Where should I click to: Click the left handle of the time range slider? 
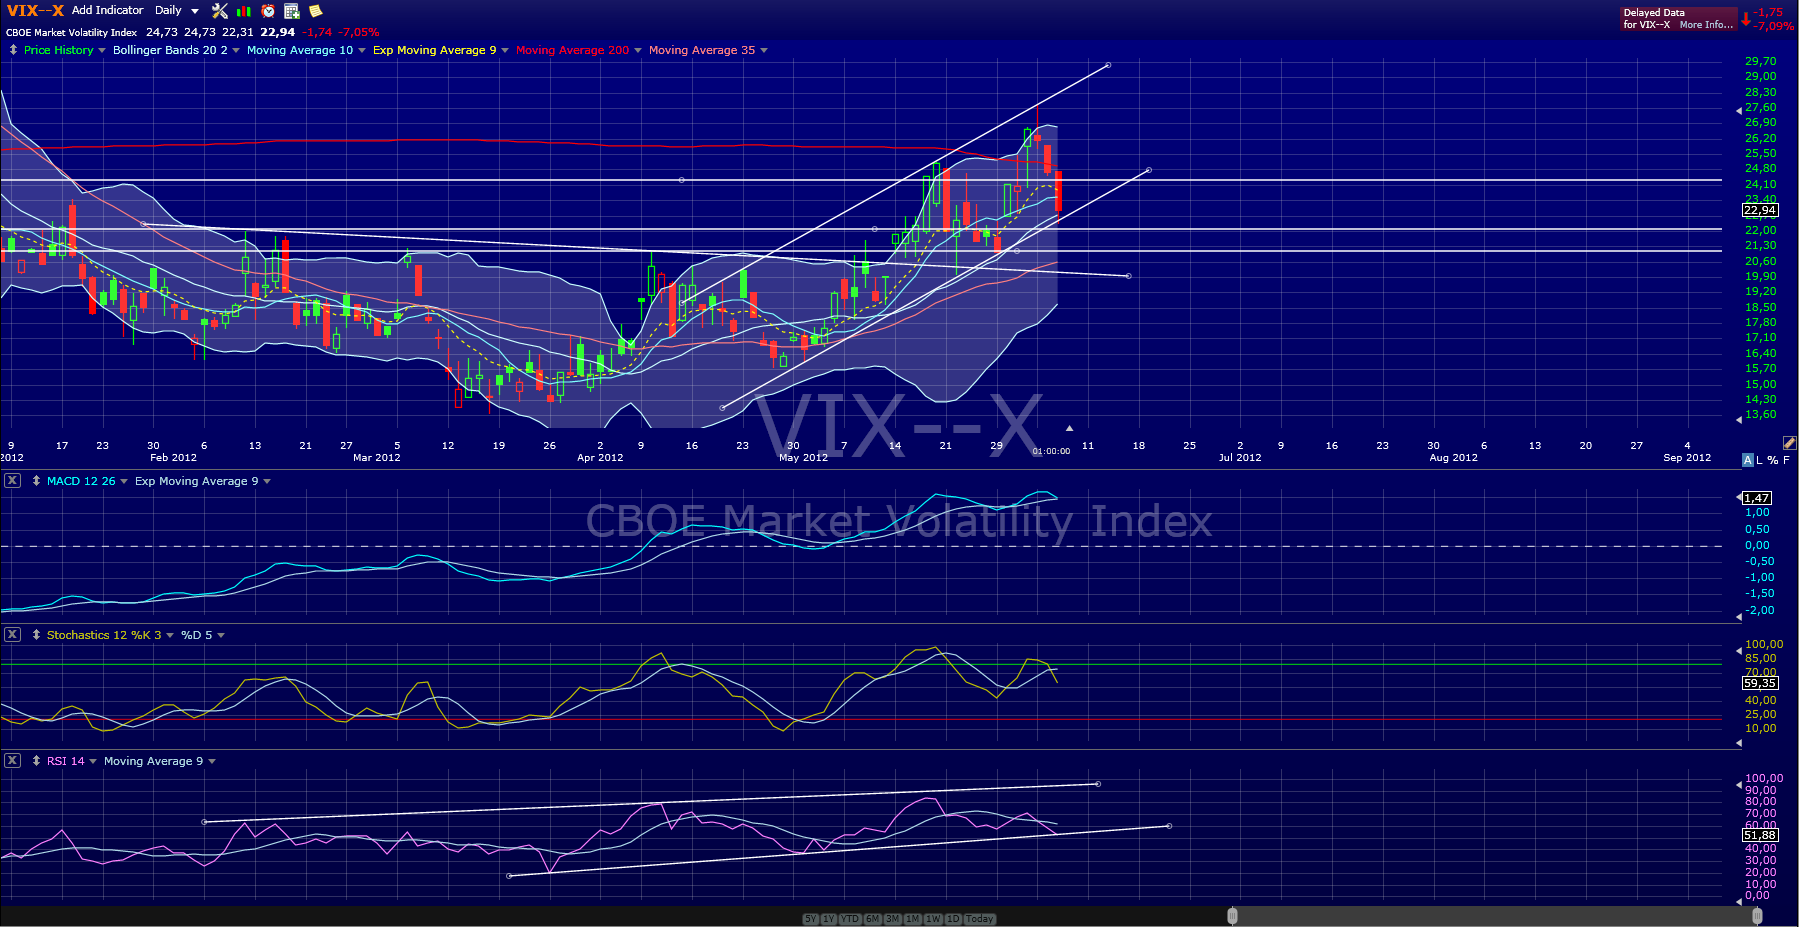click(1233, 916)
